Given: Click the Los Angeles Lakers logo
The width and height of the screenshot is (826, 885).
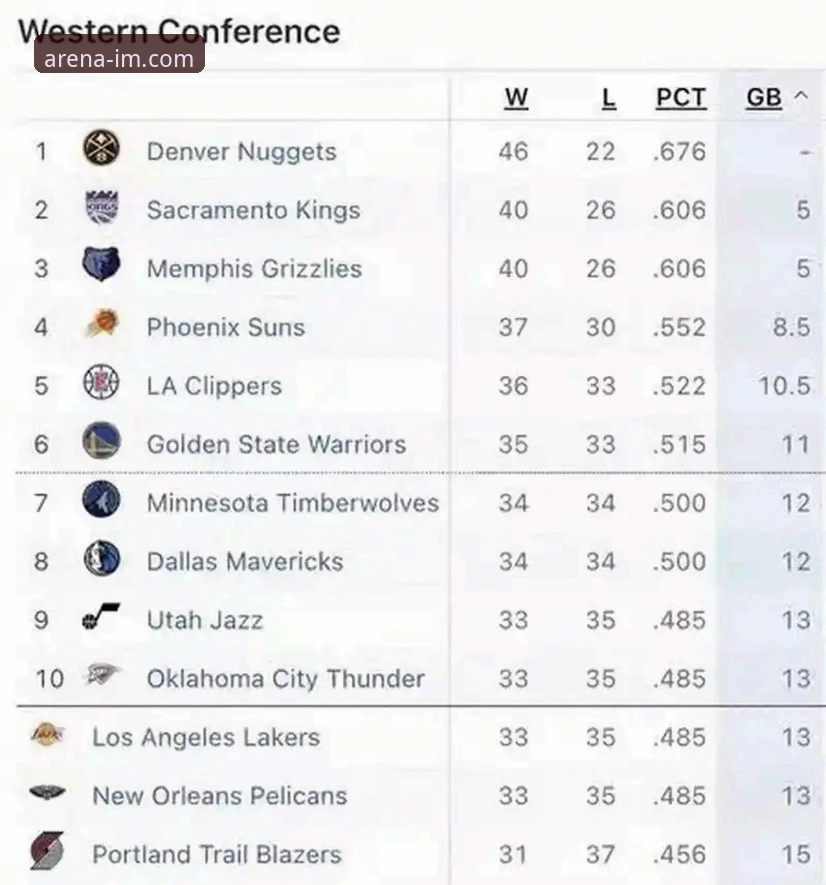Looking at the screenshot, I should (x=47, y=737).
